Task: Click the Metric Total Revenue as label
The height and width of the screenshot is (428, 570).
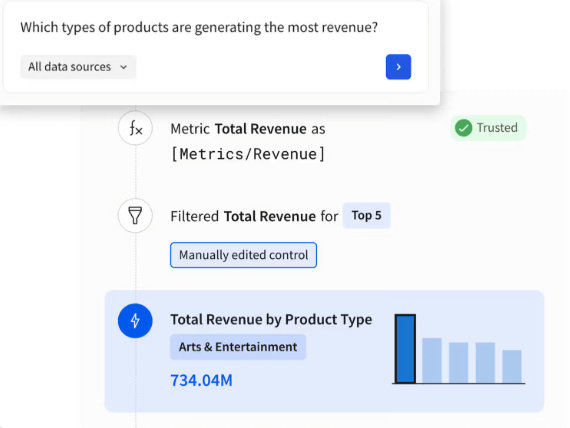Action: [x=248, y=129]
